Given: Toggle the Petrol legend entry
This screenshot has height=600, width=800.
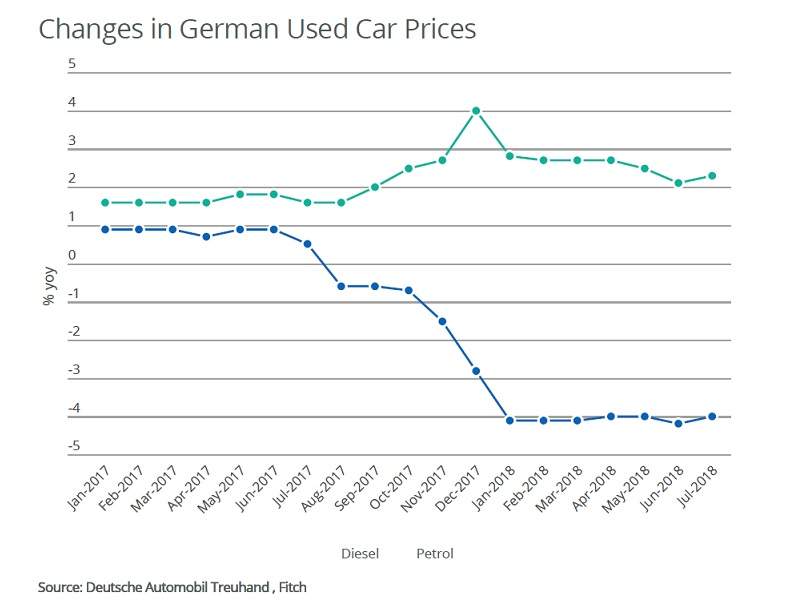Looking at the screenshot, I should click(435, 553).
